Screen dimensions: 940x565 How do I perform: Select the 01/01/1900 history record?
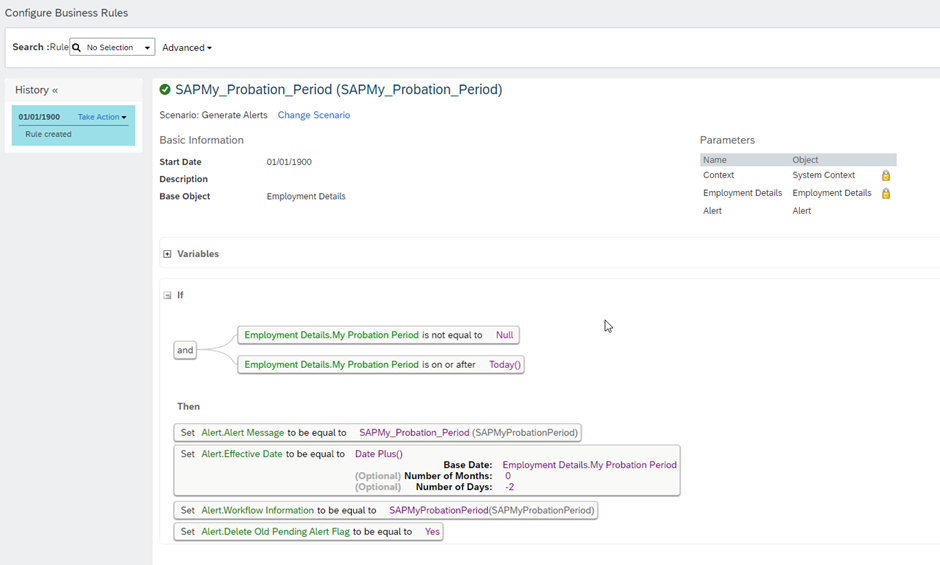pyautogui.click(x=73, y=125)
